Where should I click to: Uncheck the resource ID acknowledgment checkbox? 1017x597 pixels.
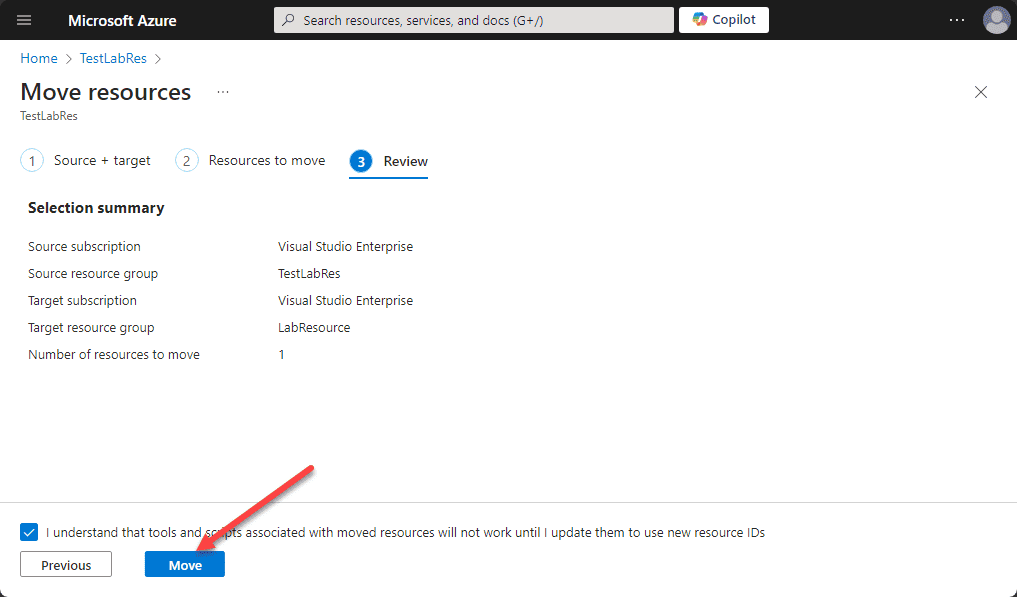29,532
